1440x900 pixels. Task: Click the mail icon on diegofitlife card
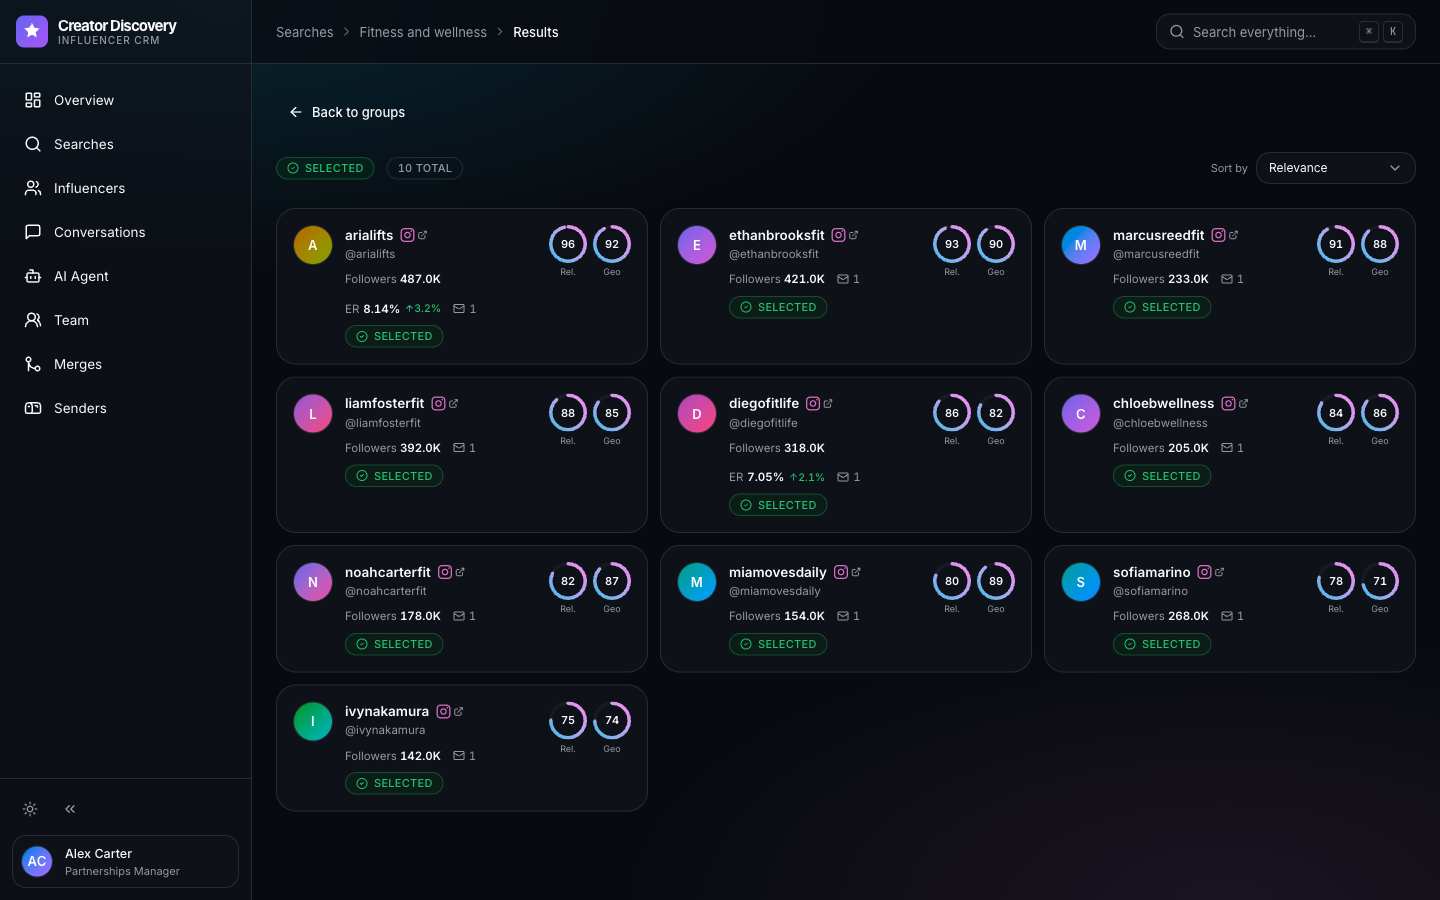tap(843, 477)
